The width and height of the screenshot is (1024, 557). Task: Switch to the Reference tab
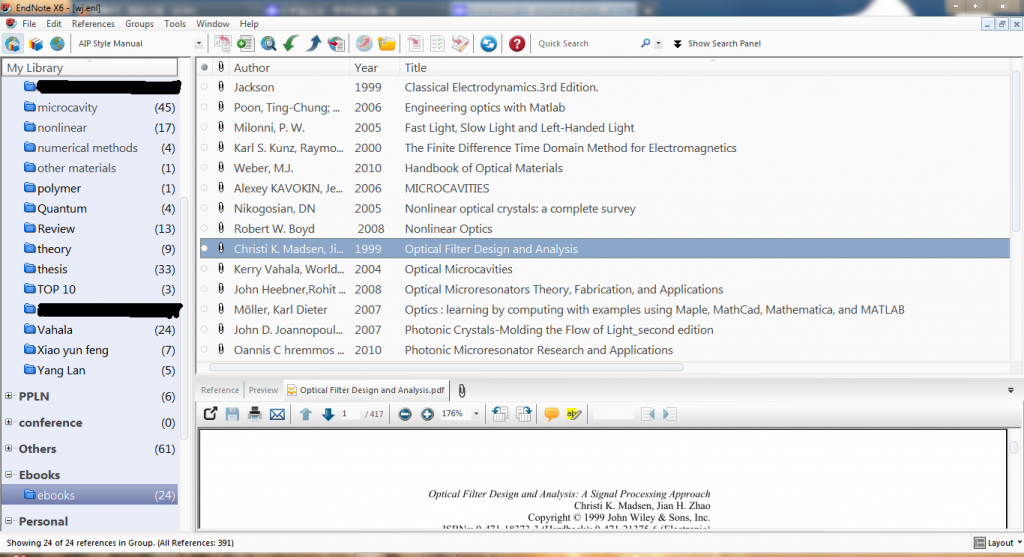tap(219, 390)
